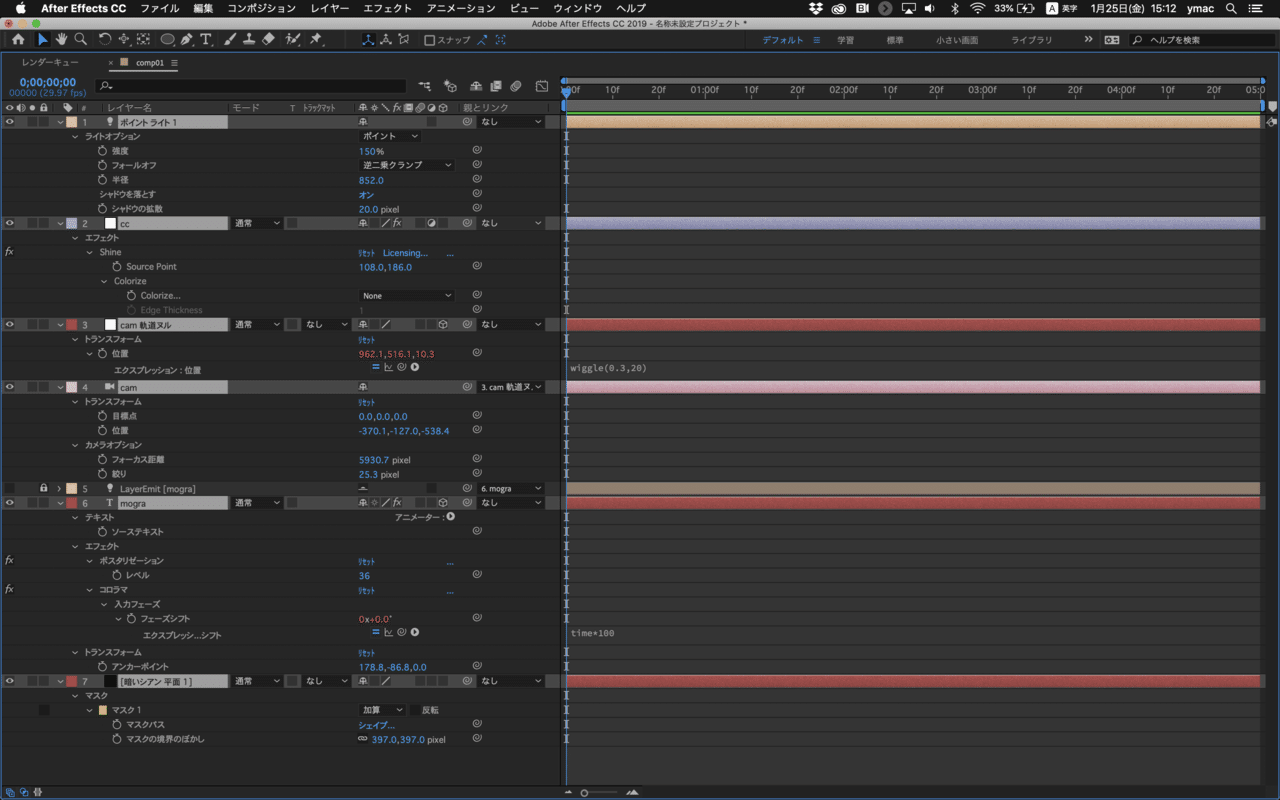Reset the ポスタリゼーション effect
Image resolution: width=1280 pixels, height=800 pixels.
pos(366,562)
